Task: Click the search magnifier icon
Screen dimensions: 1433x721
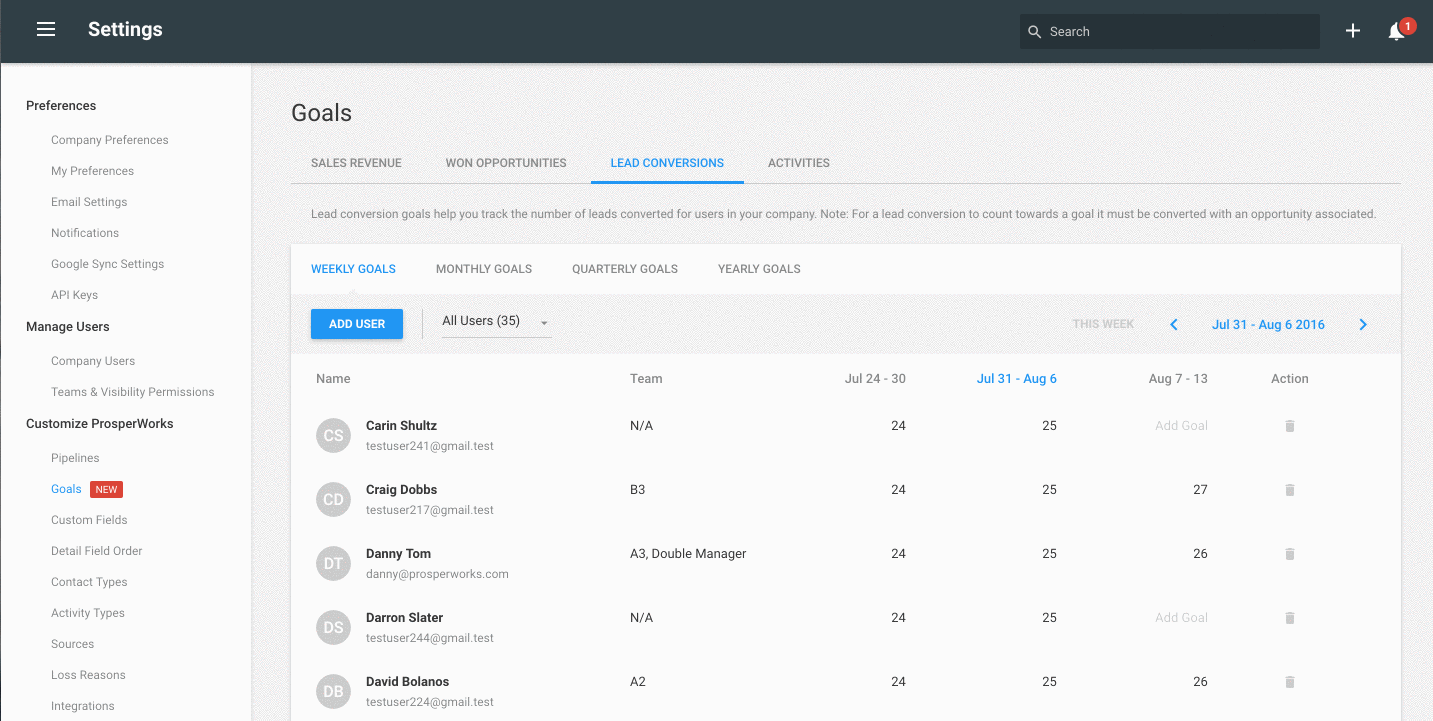Action: point(1035,32)
